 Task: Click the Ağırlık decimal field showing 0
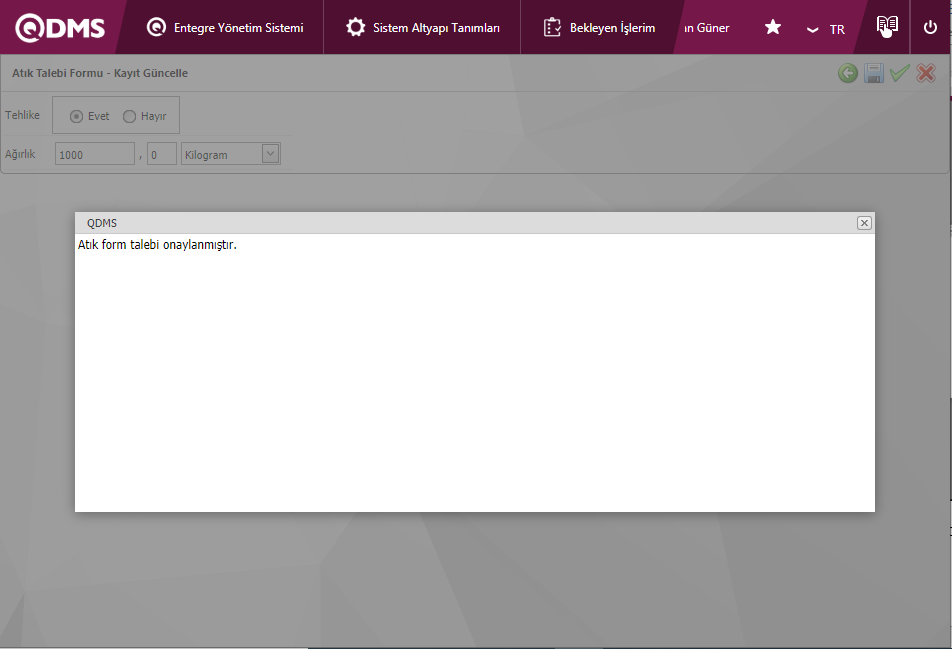[x=162, y=154]
